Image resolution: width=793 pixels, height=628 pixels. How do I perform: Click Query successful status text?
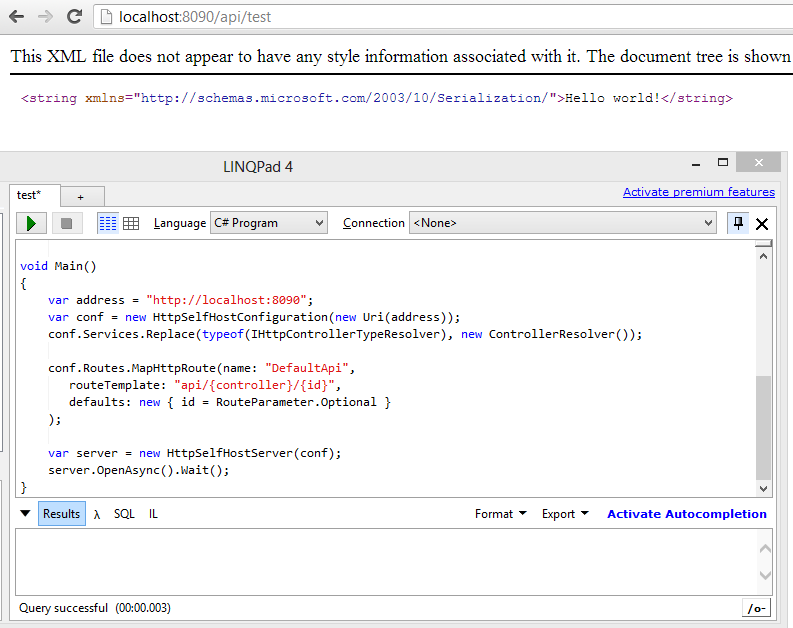click(x=64, y=608)
